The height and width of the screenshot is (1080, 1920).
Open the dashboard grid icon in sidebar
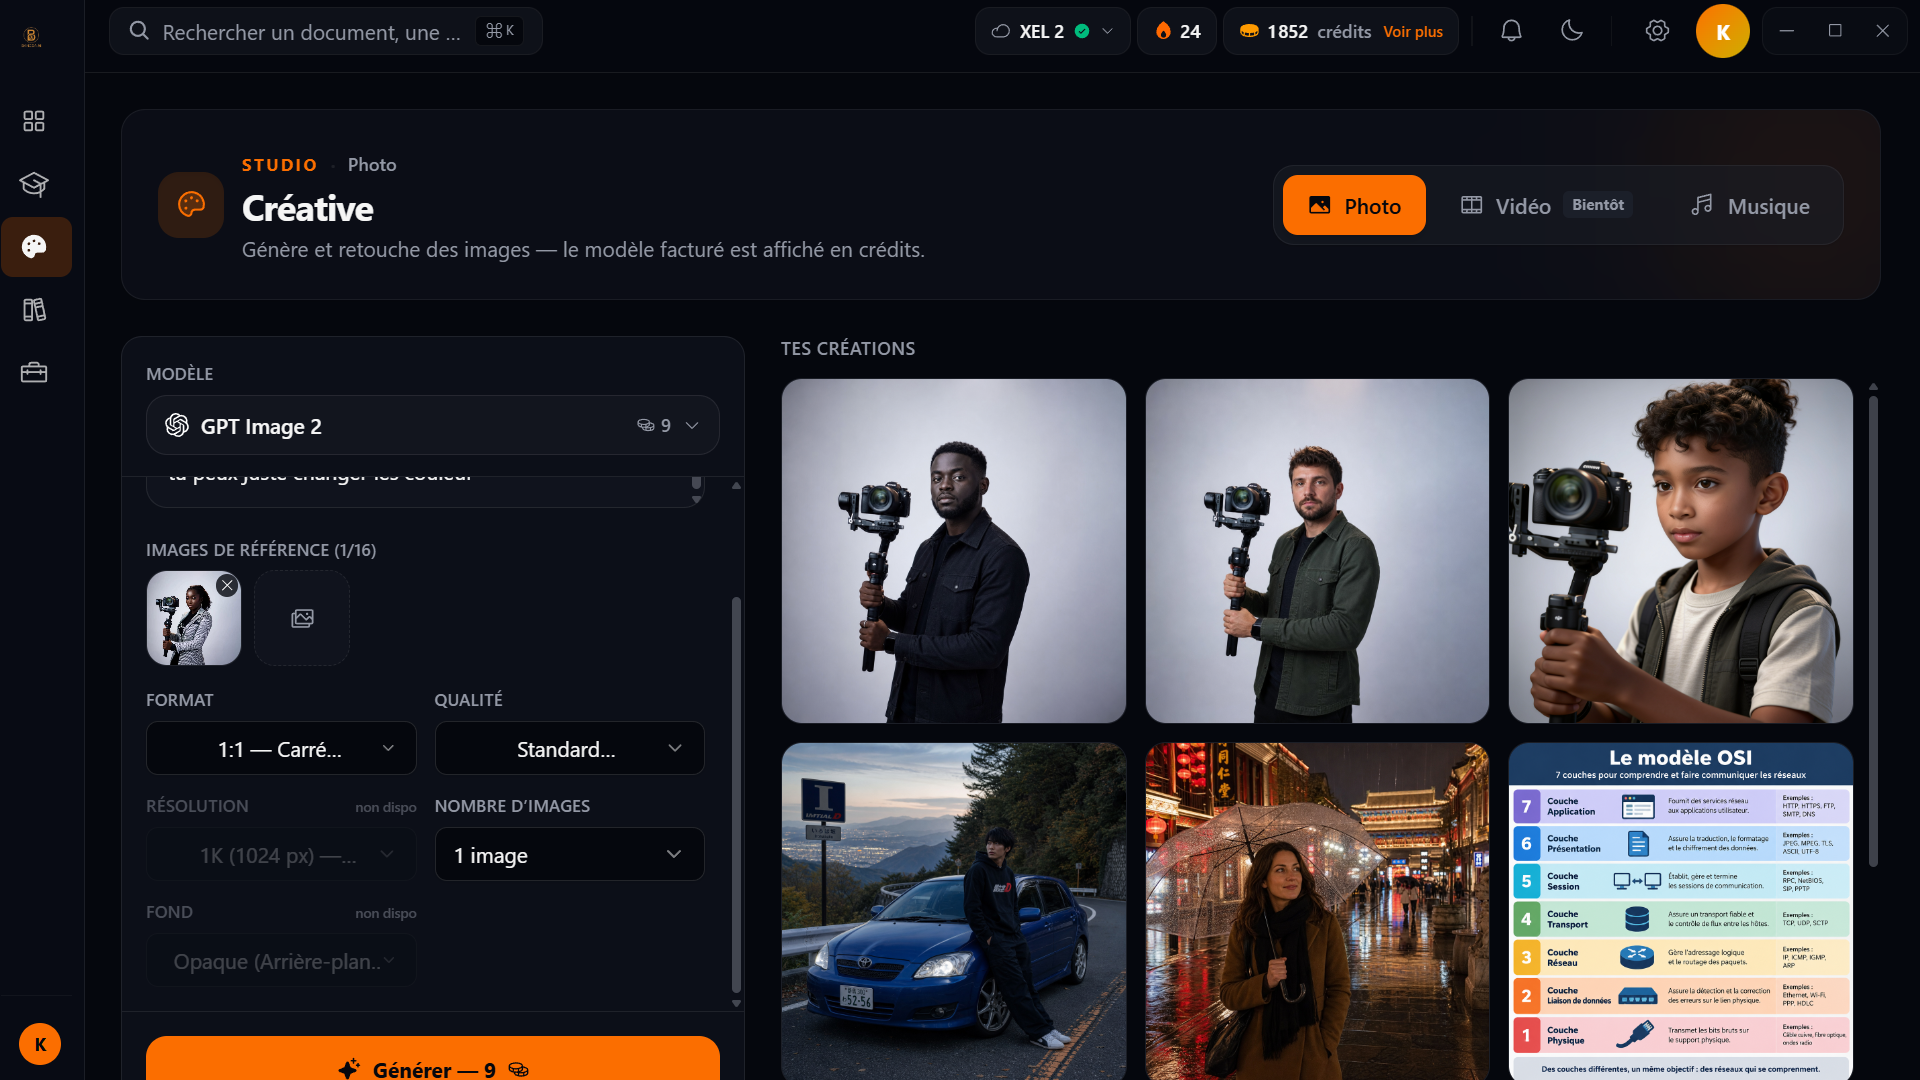click(34, 121)
